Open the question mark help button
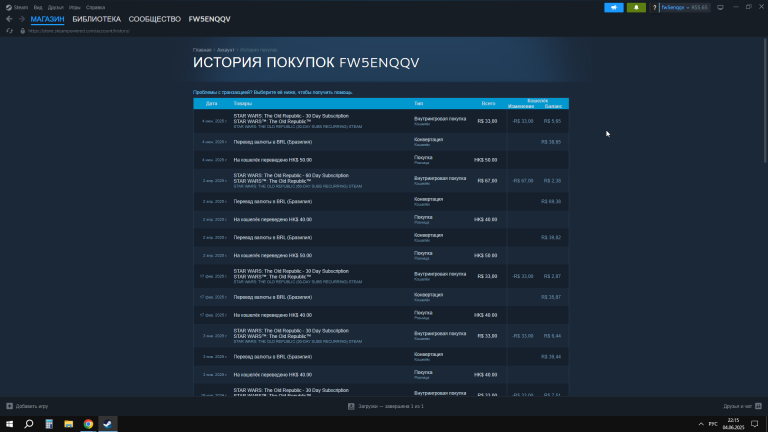Screen dimensions: 768x432 [654, 7]
